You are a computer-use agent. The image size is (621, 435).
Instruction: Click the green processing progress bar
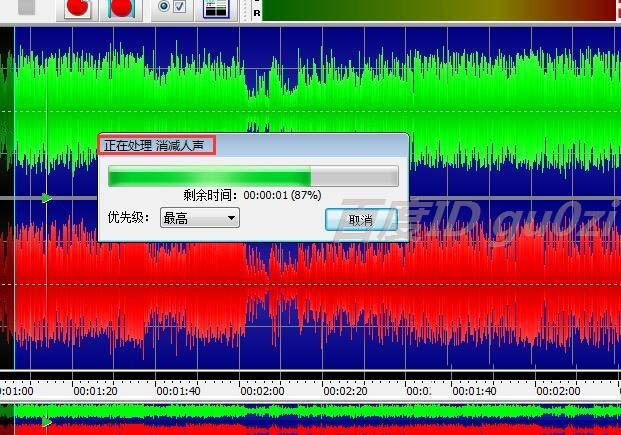coord(253,176)
